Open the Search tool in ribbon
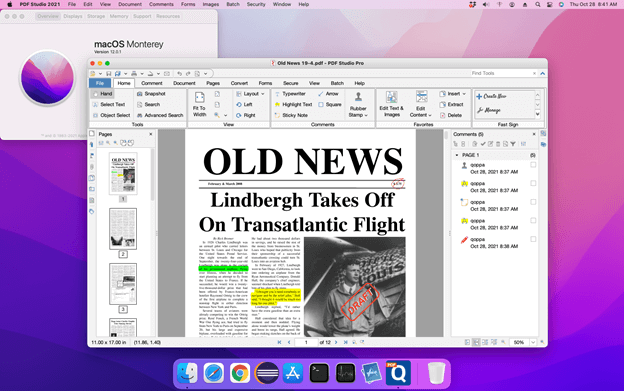Screen dimensions: 624x391 tap(148, 105)
